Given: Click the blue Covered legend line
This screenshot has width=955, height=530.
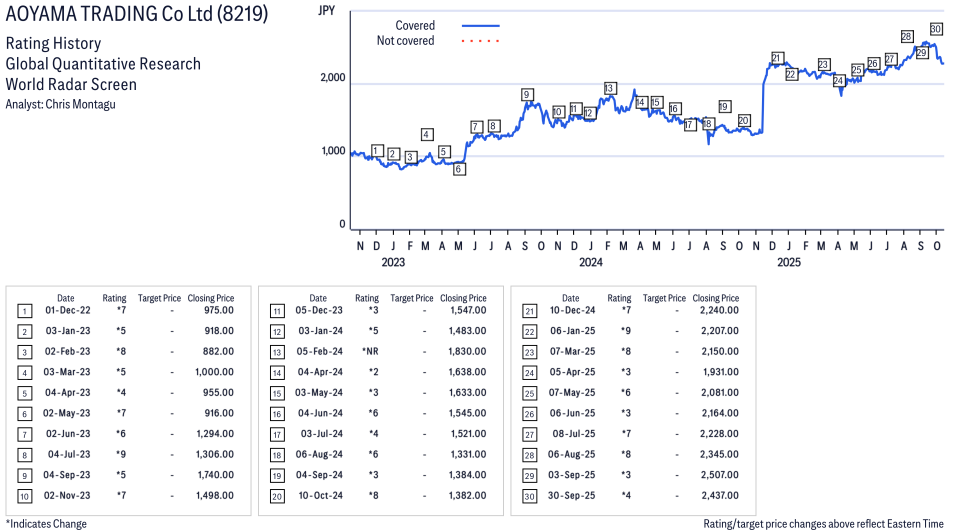Looking at the screenshot, I should (x=481, y=25).
